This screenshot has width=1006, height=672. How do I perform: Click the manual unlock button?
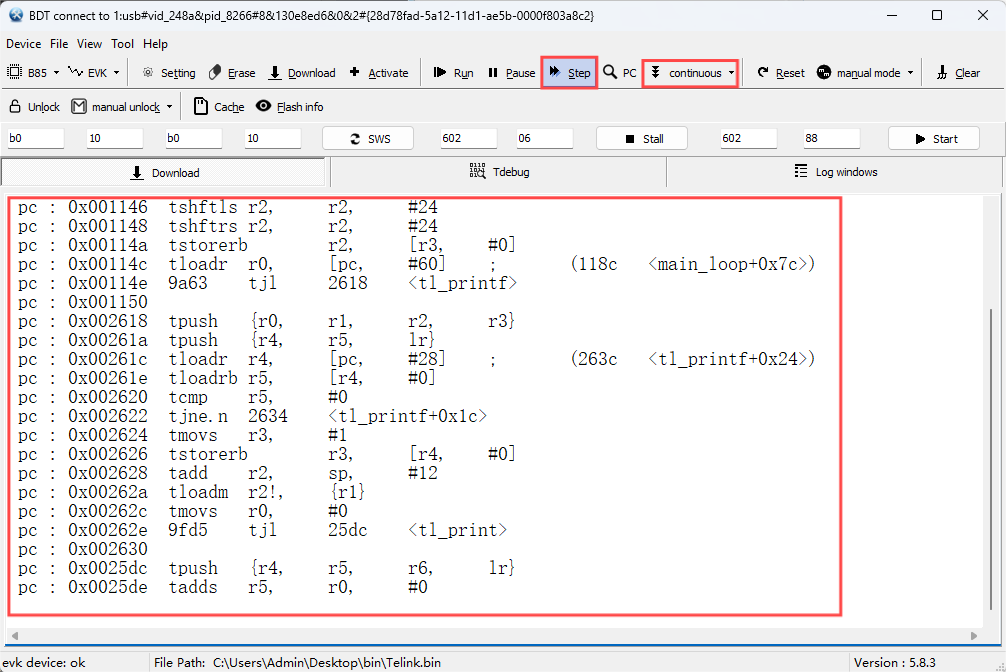tap(116, 107)
